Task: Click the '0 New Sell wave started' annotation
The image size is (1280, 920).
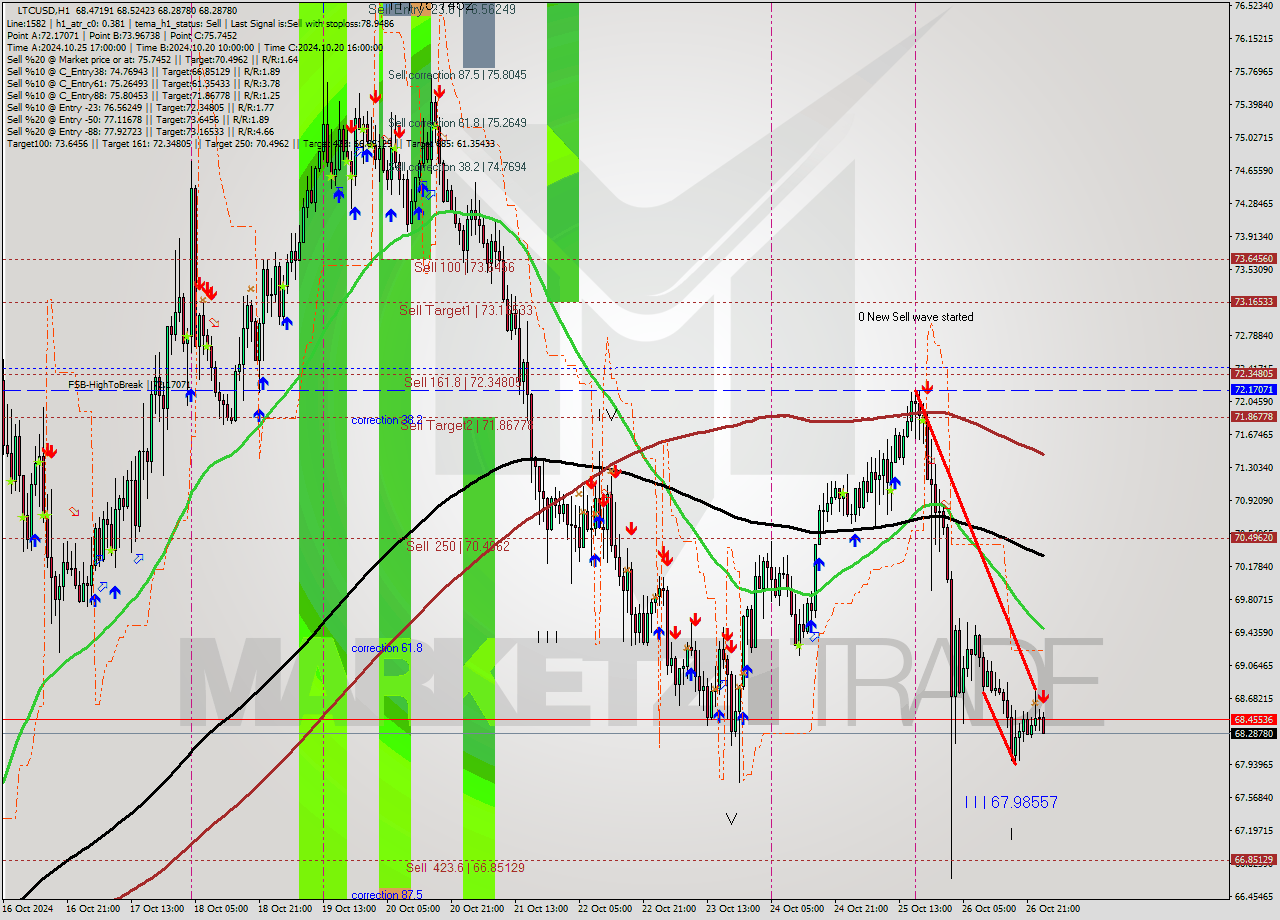Action: (915, 317)
